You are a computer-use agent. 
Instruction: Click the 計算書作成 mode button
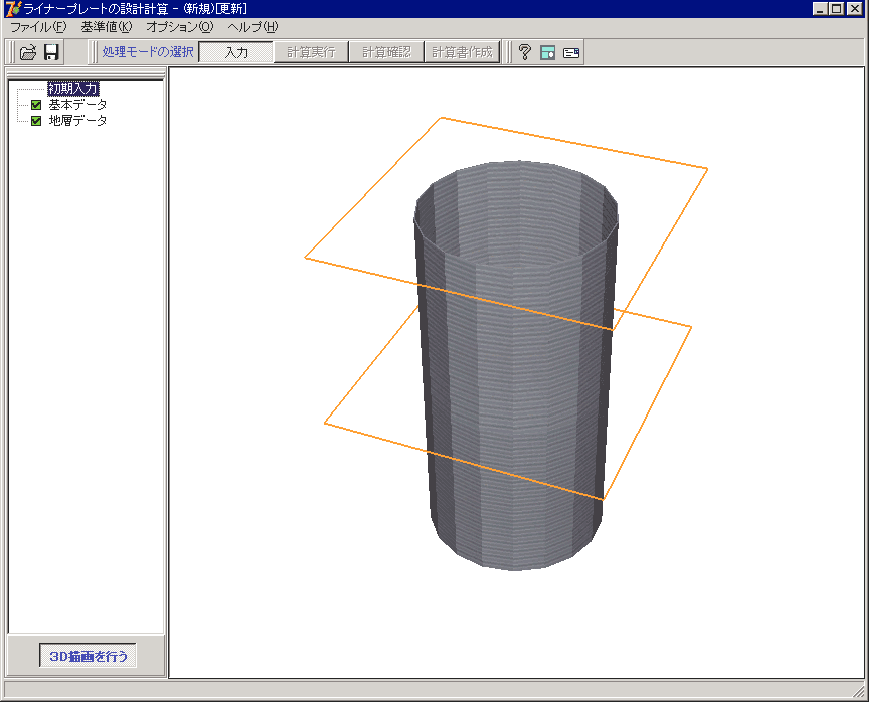coord(462,52)
